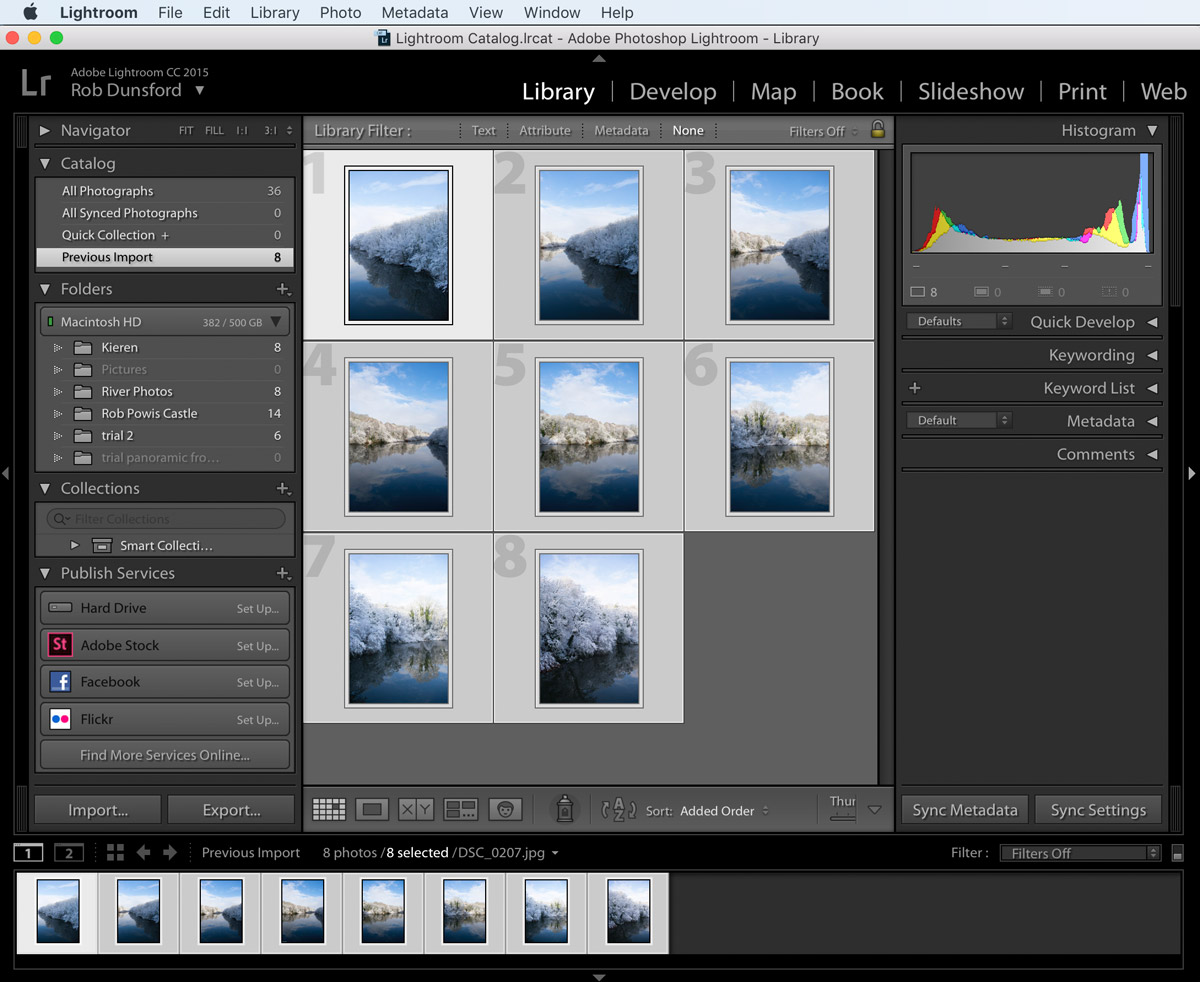The width and height of the screenshot is (1200, 982).
Task: Toggle the sort direction icon
Action: 618,810
